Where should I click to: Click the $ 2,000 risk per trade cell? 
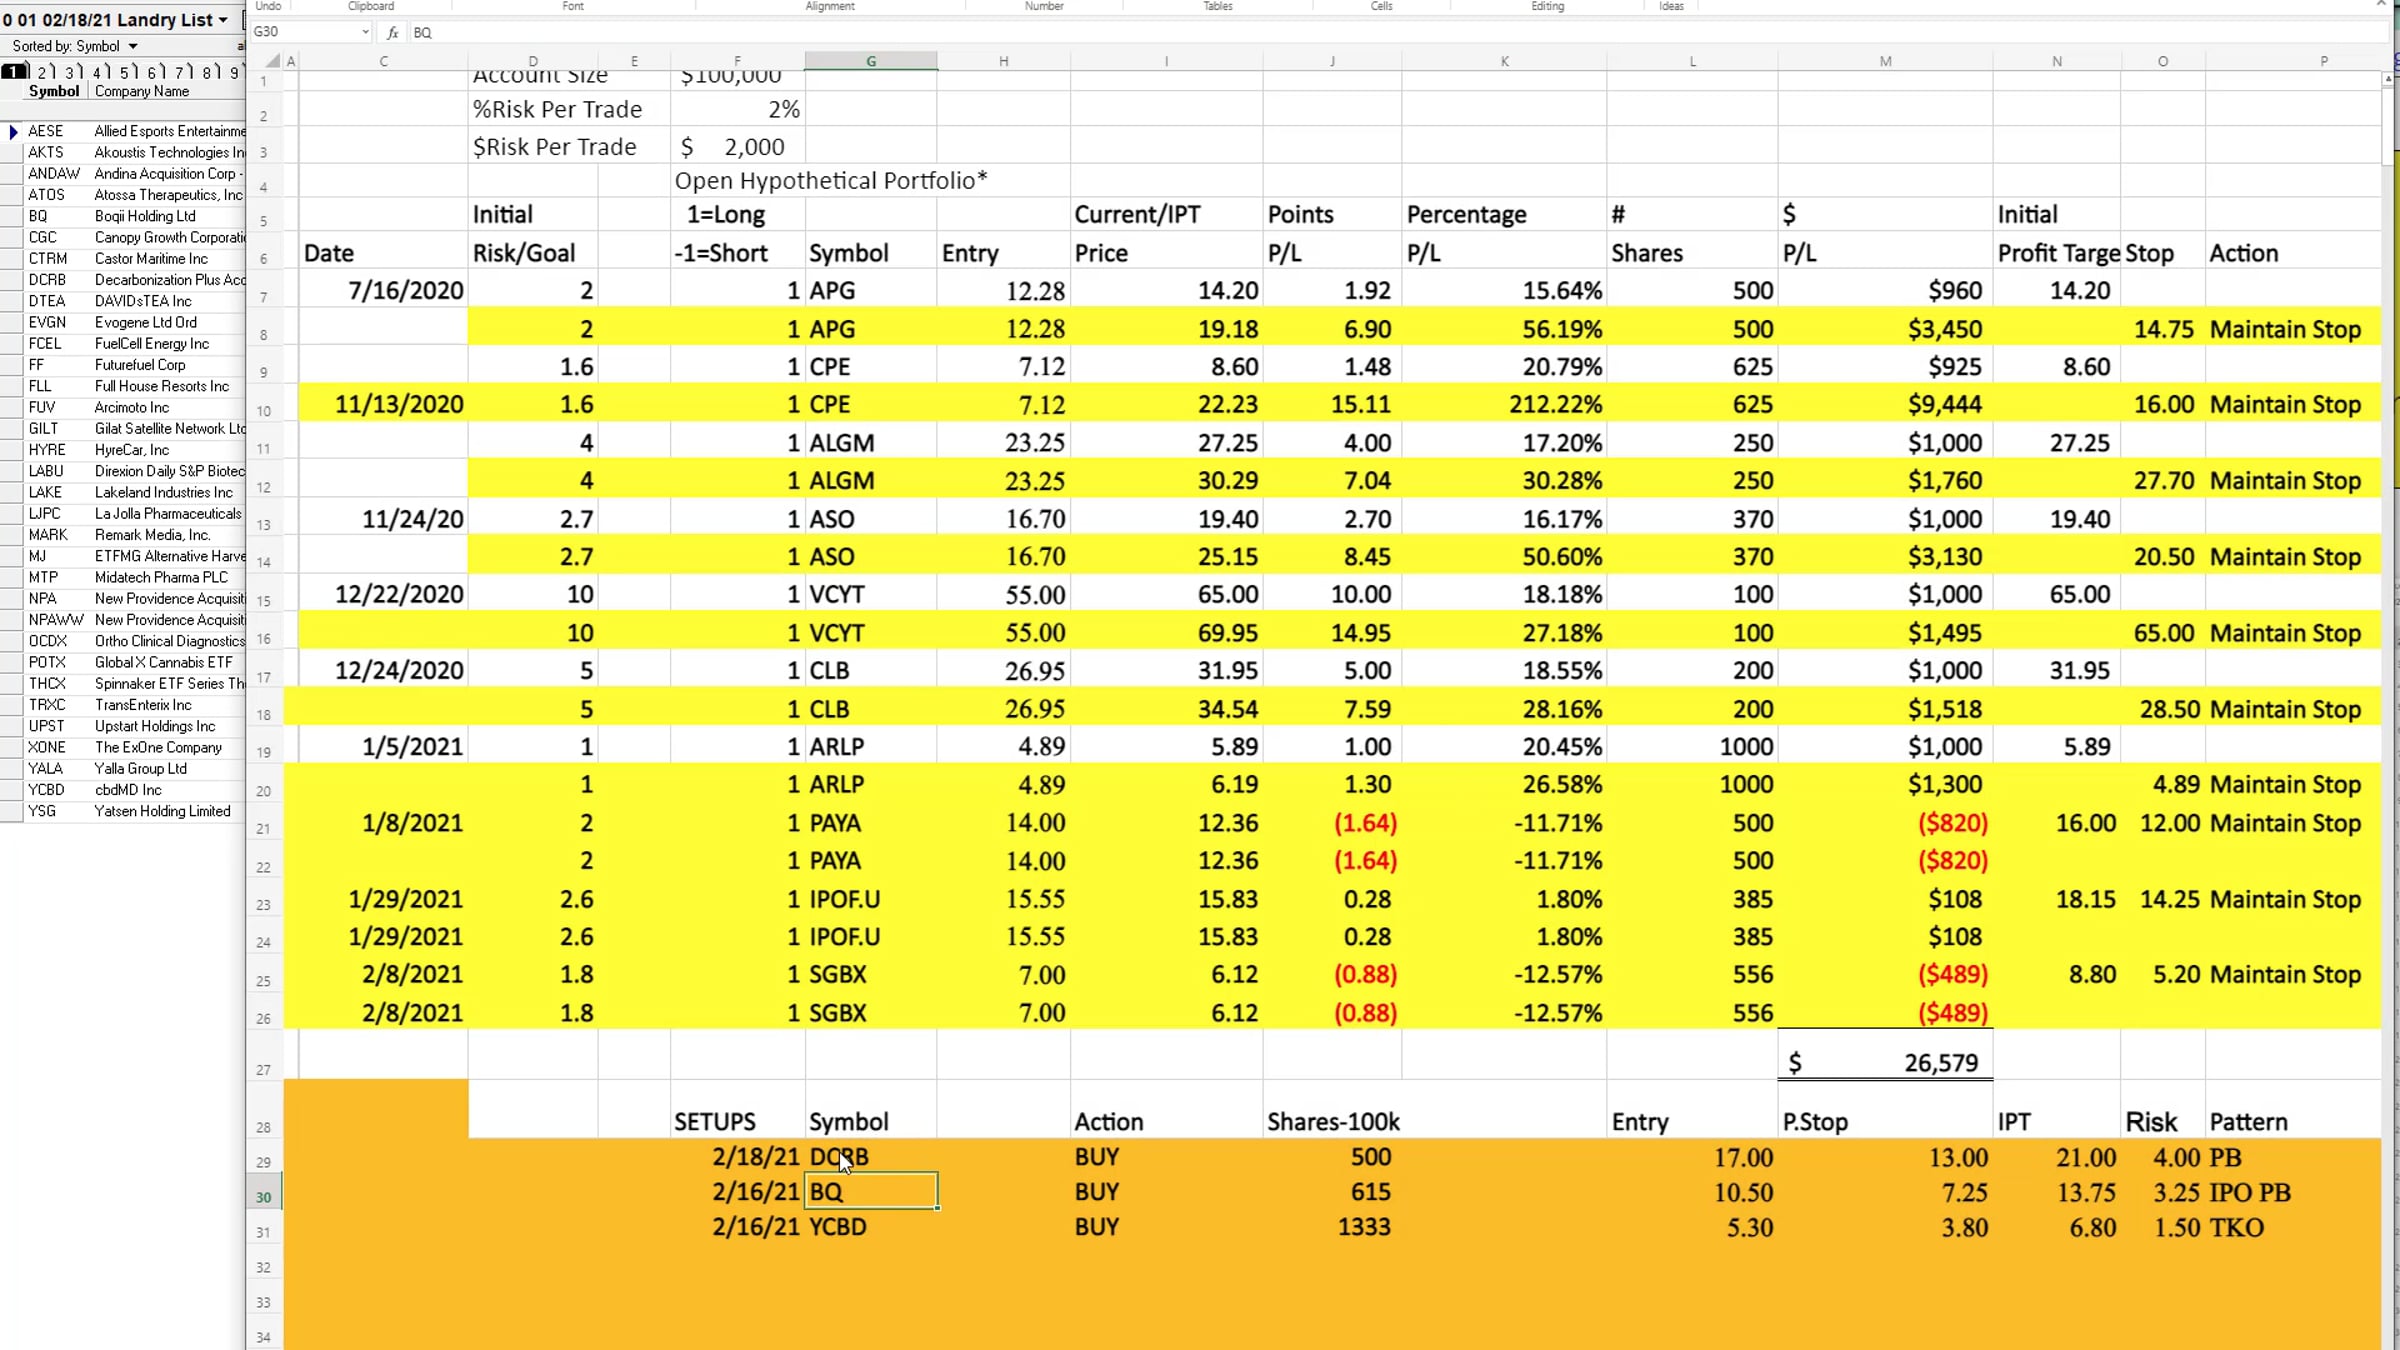737,147
